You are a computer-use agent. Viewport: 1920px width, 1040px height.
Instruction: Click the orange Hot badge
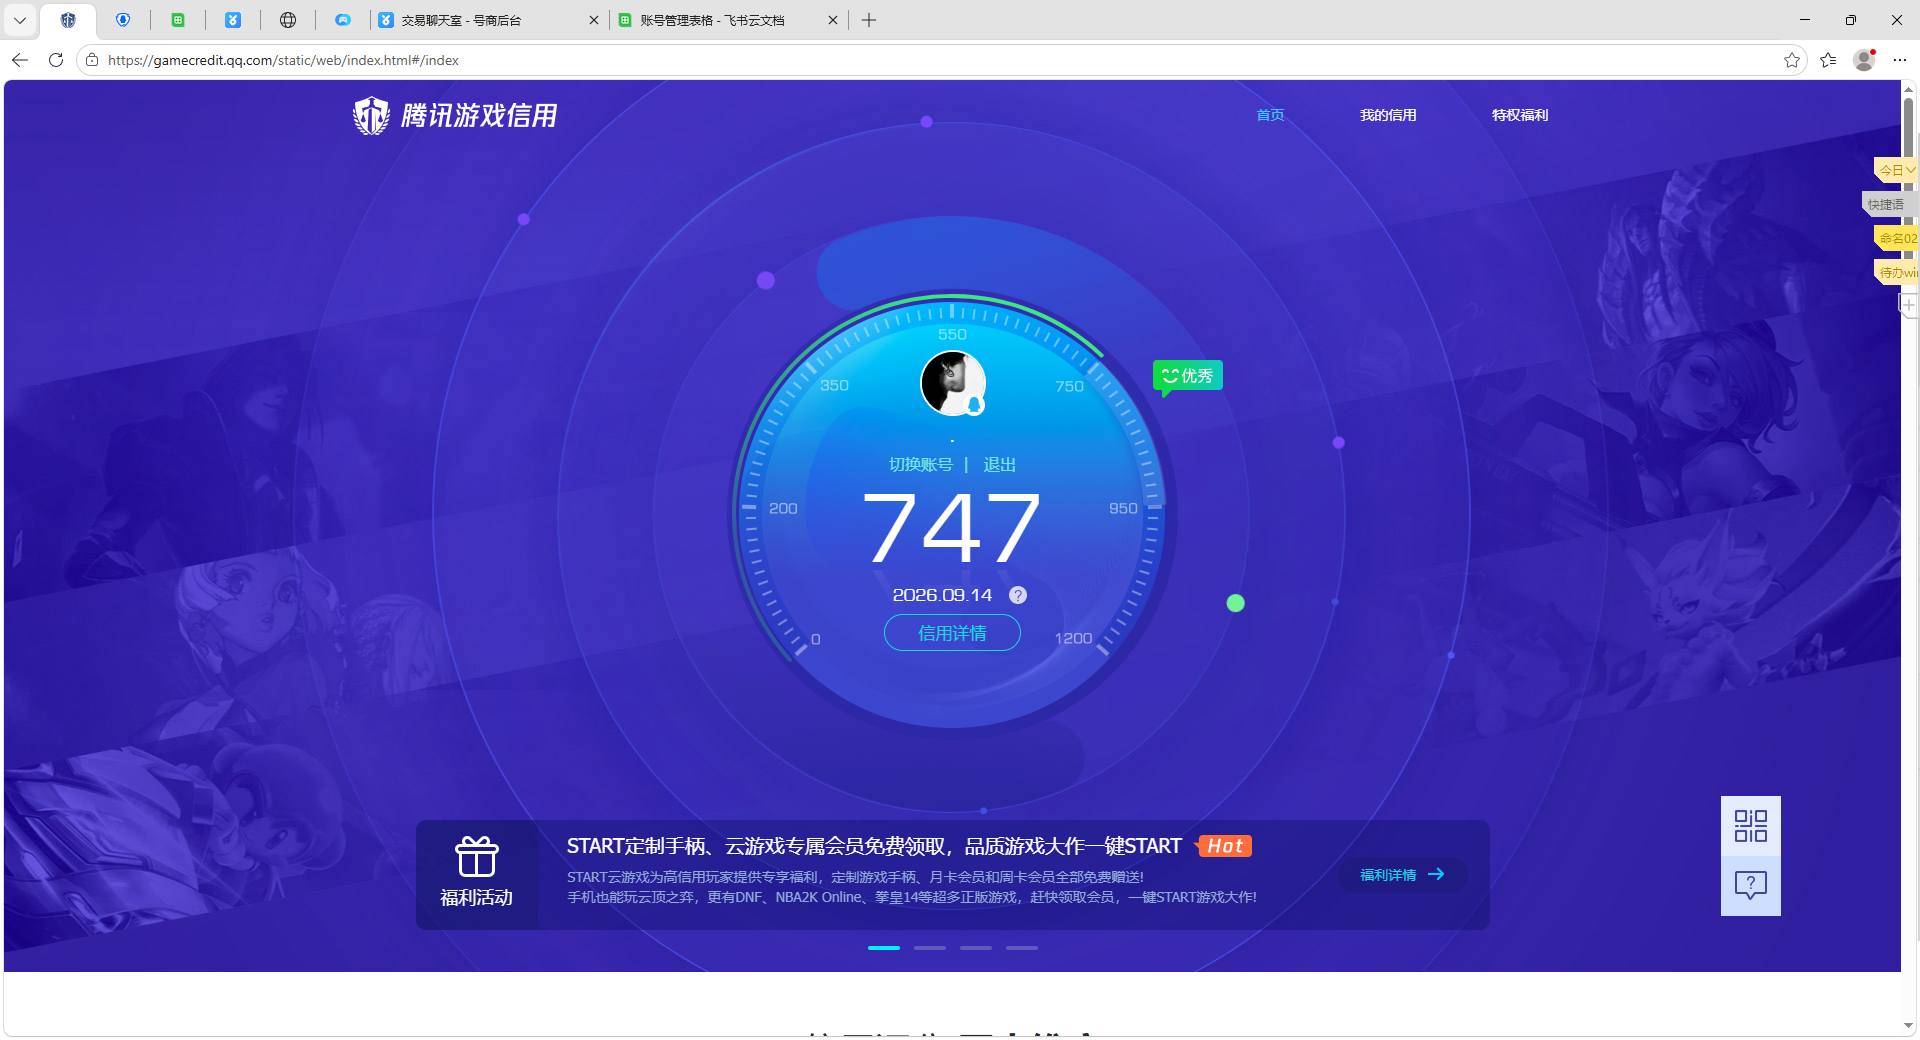pos(1224,846)
